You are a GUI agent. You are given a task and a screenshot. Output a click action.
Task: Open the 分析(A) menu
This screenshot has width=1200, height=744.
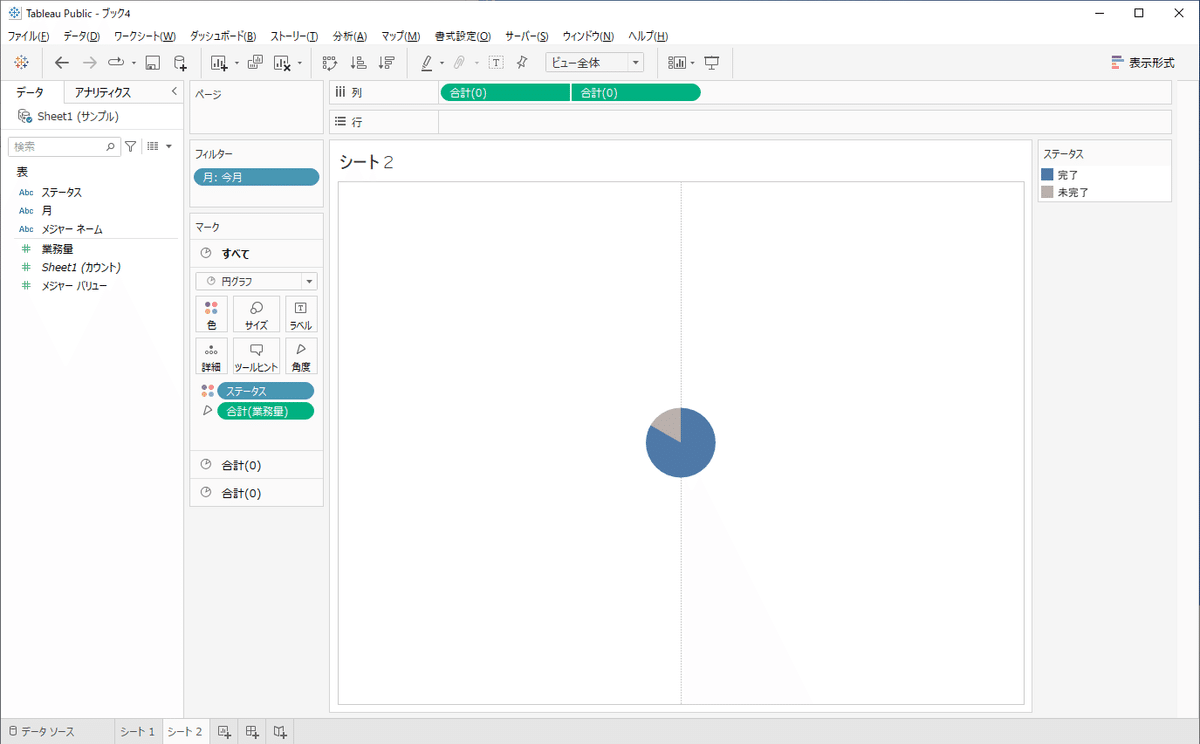click(350, 36)
